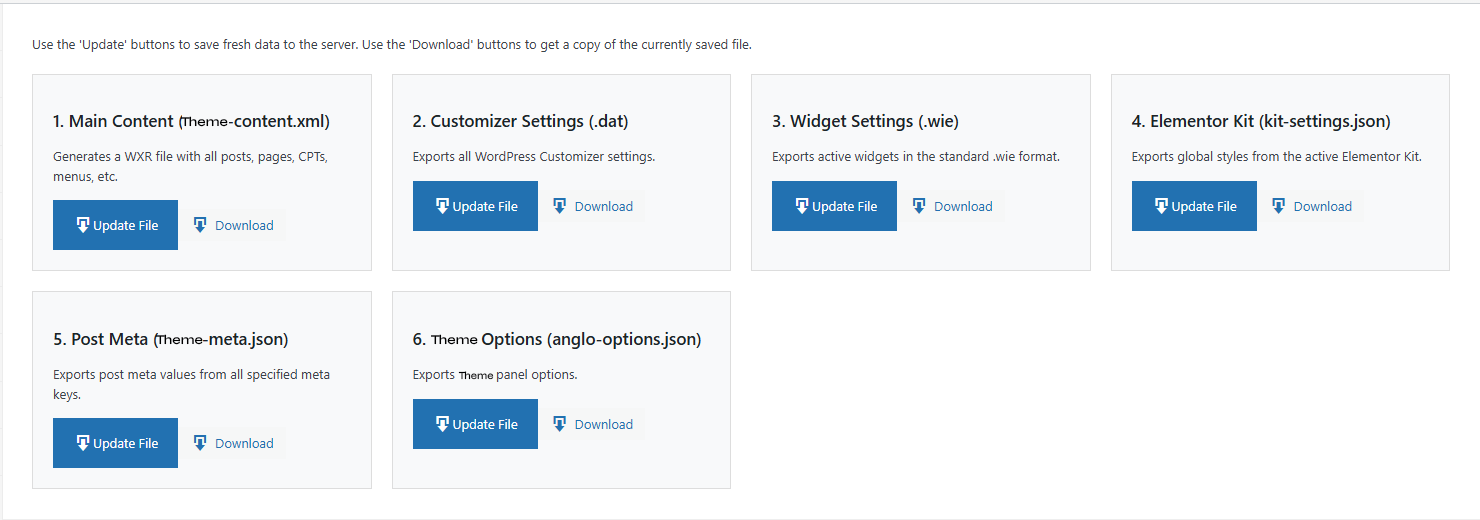The image size is (1480, 520).
Task: Download the Widget Settings .wie file
Action: click(x=962, y=206)
